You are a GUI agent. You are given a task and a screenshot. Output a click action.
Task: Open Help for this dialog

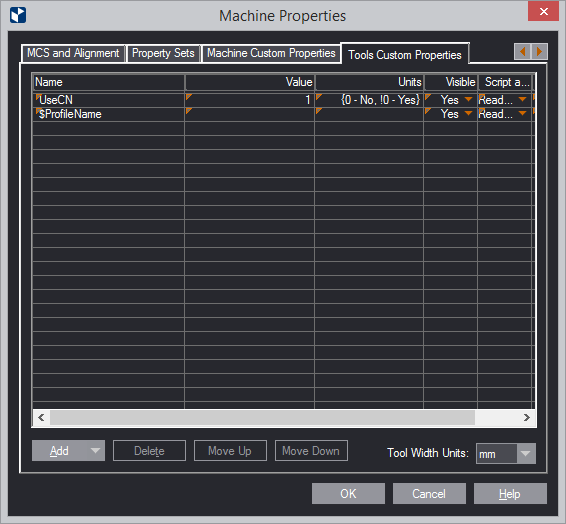[510, 494]
